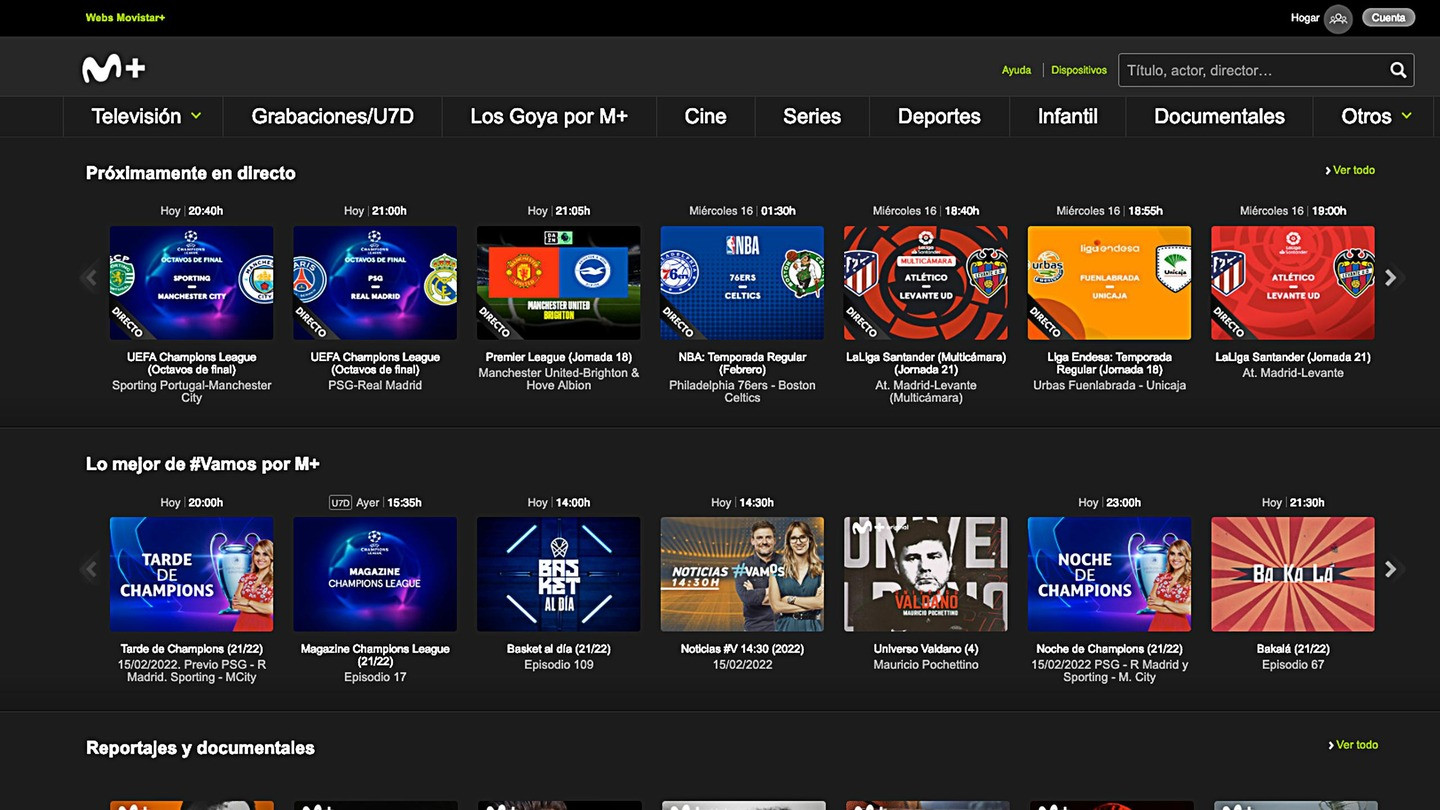Click 'Reportajes y documentales' heading
This screenshot has width=1440, height=810.
(x=200, y=748)
